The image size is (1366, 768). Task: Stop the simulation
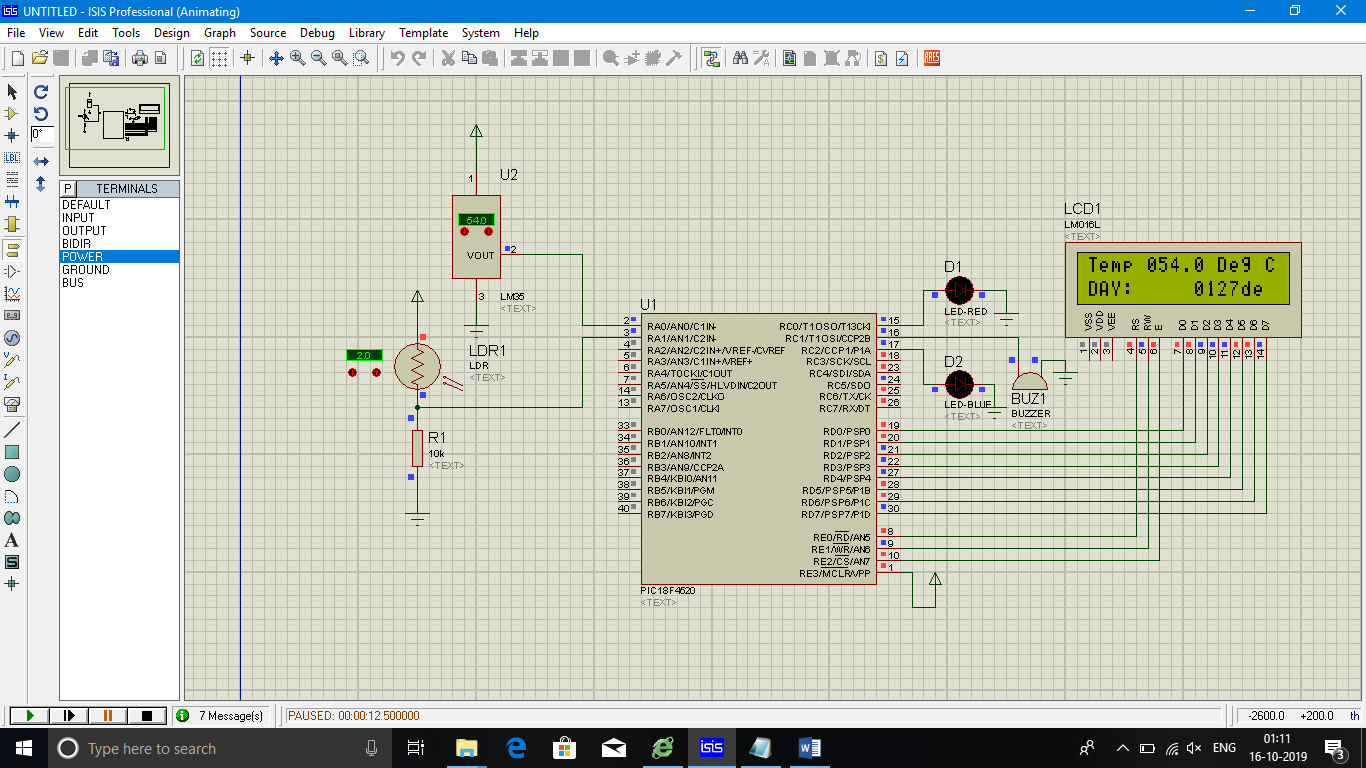tap(147, 716)
